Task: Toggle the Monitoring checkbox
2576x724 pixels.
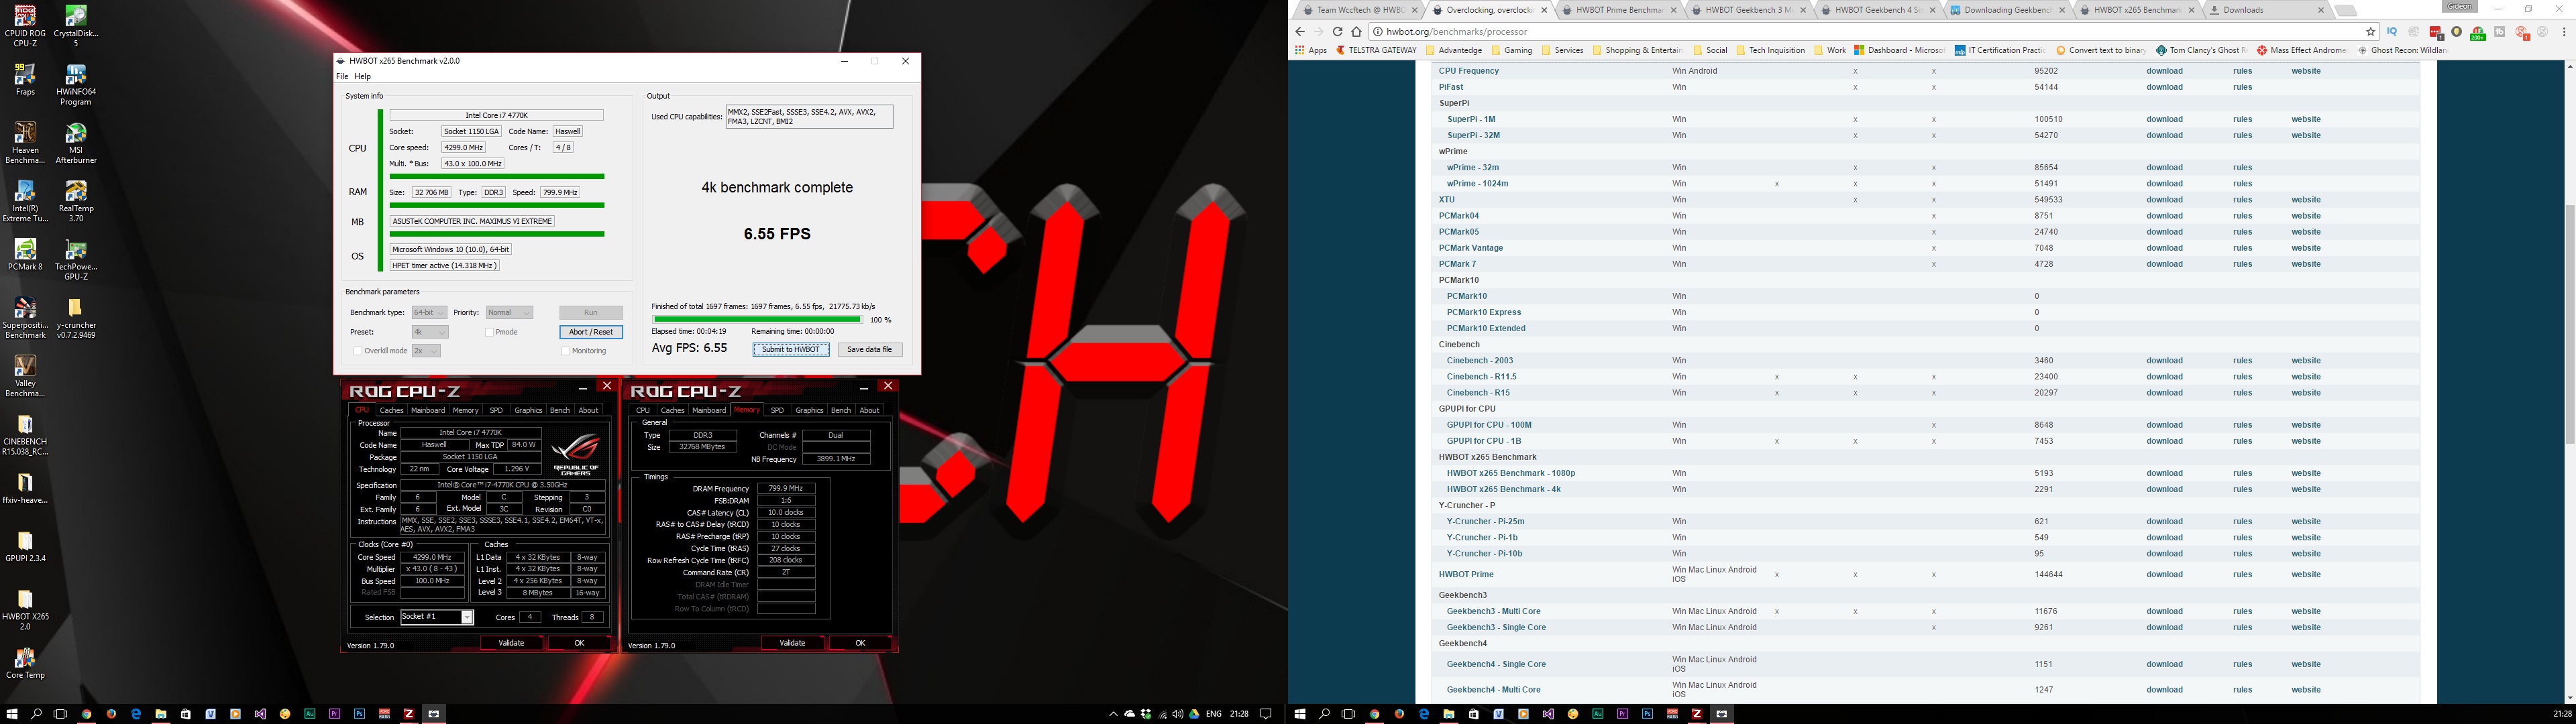Action: [566, 351]
